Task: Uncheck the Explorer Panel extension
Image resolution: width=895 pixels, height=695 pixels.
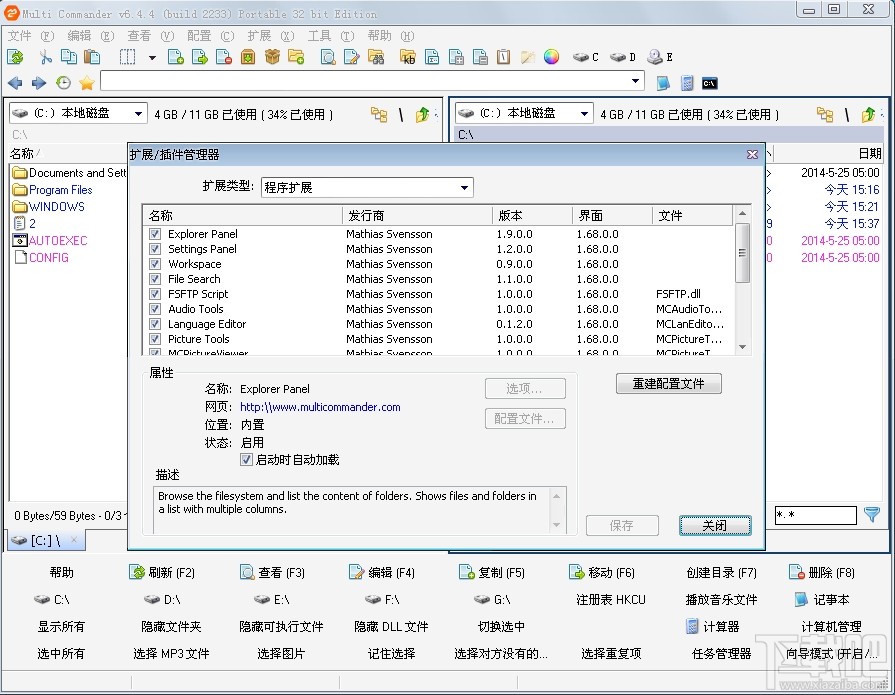Action: coord(155,234)
